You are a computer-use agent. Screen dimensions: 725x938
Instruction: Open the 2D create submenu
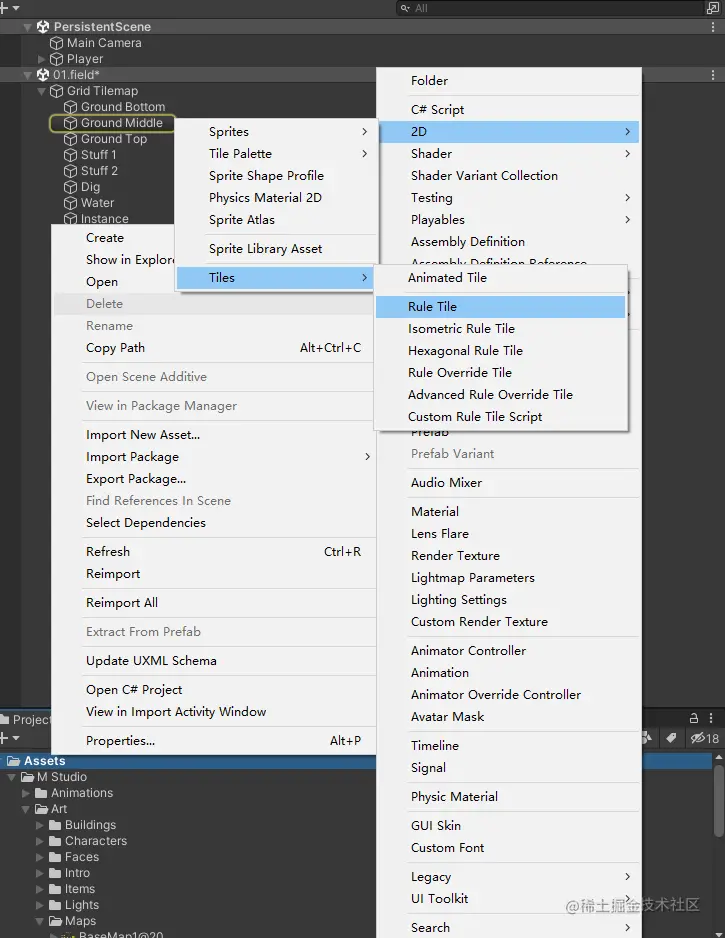click(x=509, y=132)
